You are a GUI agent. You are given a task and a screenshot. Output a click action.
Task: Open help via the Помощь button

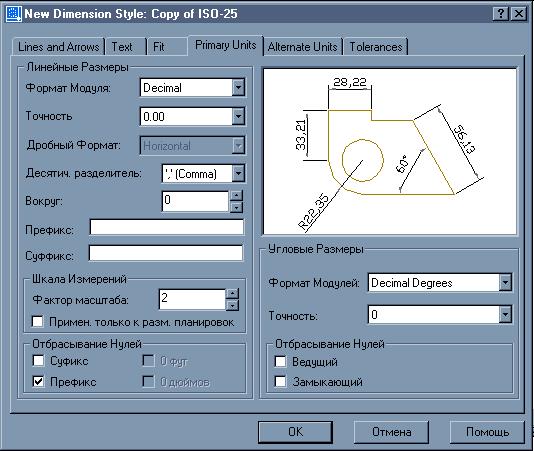click(x=487, y=432)
